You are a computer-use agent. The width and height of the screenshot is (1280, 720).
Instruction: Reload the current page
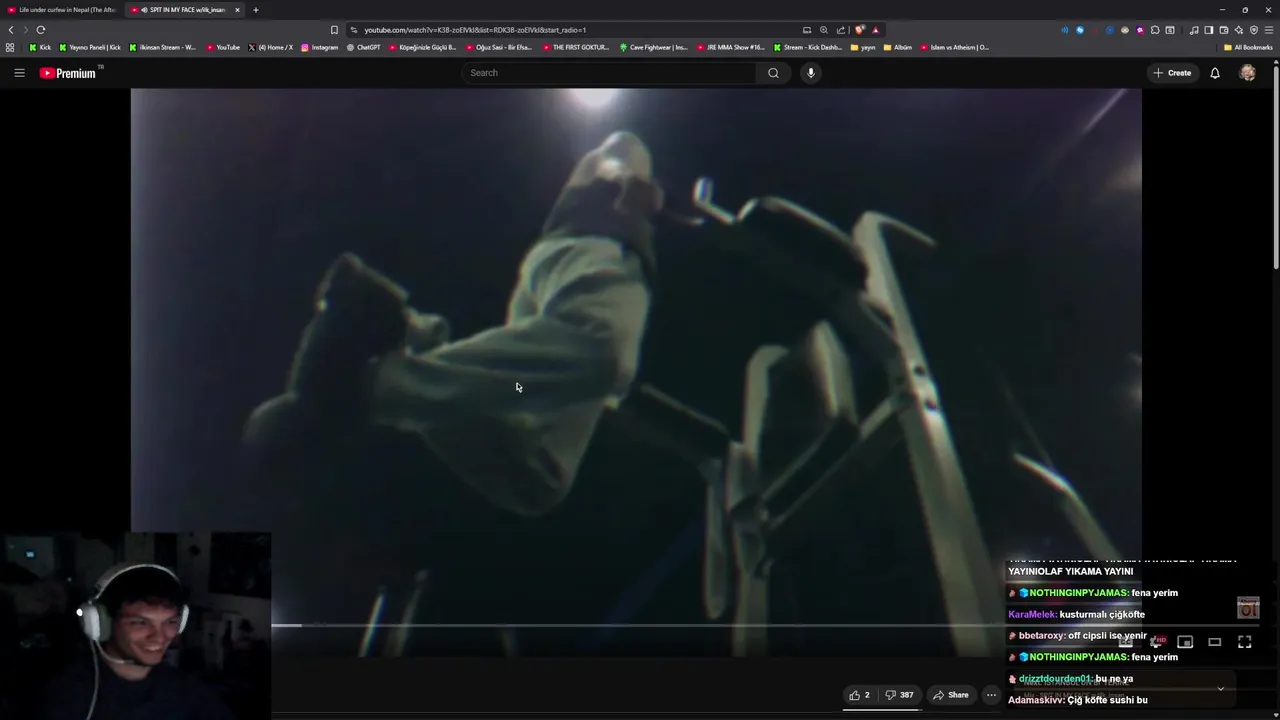click(41, 30)
